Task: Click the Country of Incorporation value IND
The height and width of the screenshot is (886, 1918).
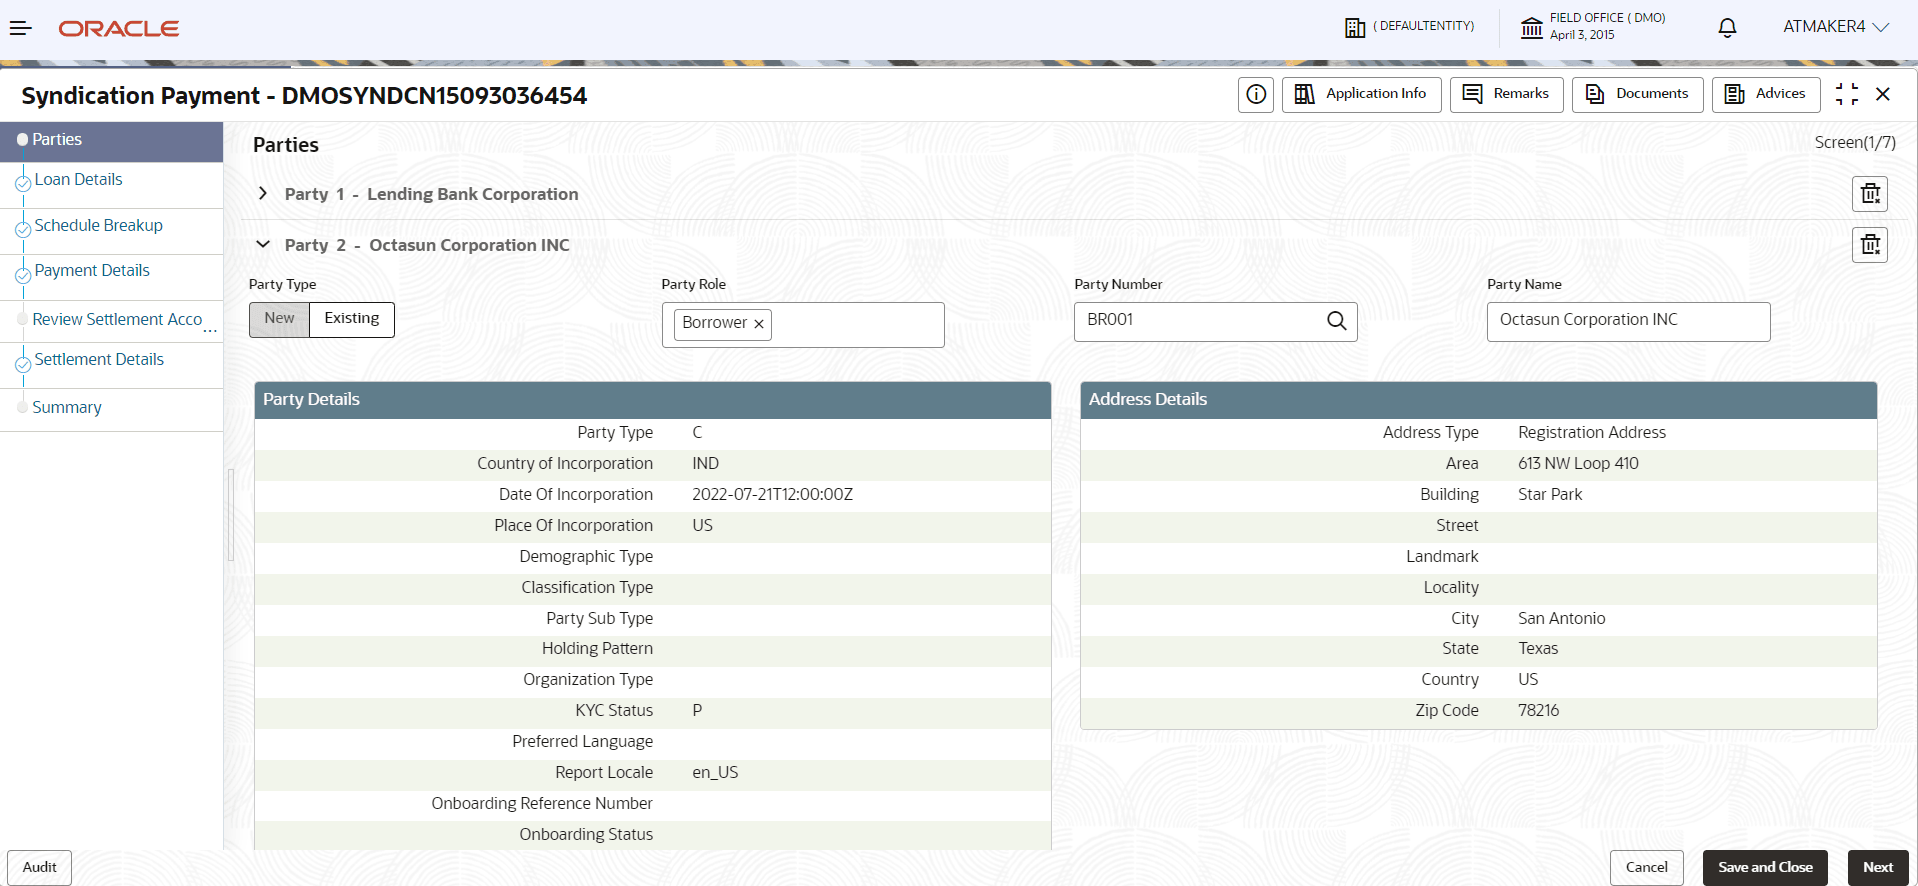Action: [x=705, y=464]
